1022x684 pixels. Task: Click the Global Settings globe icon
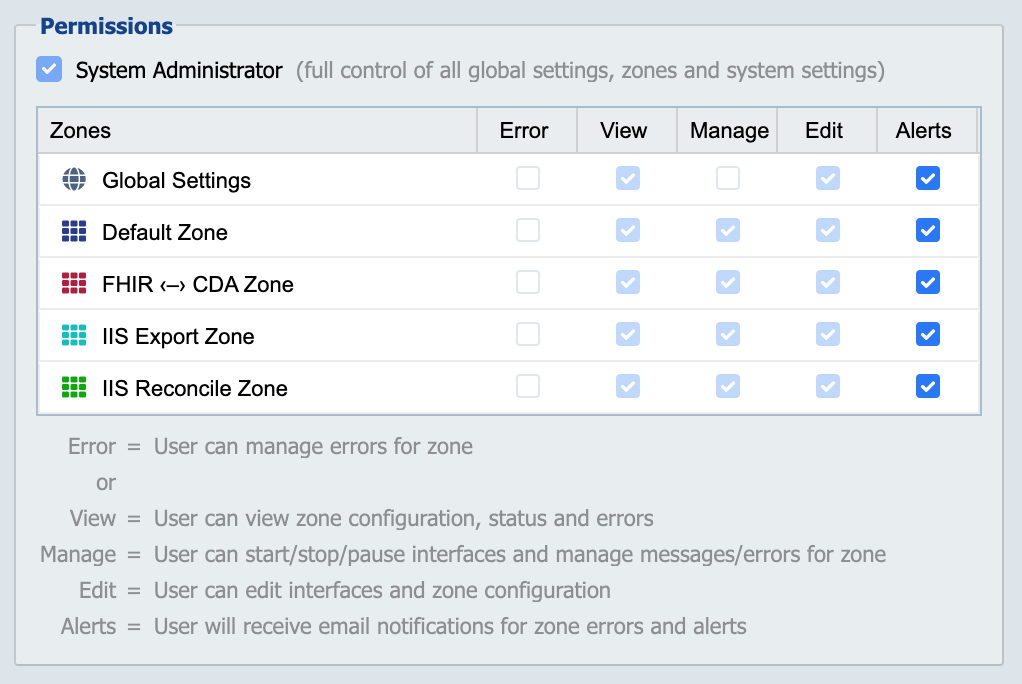click(x=74, y=179)
